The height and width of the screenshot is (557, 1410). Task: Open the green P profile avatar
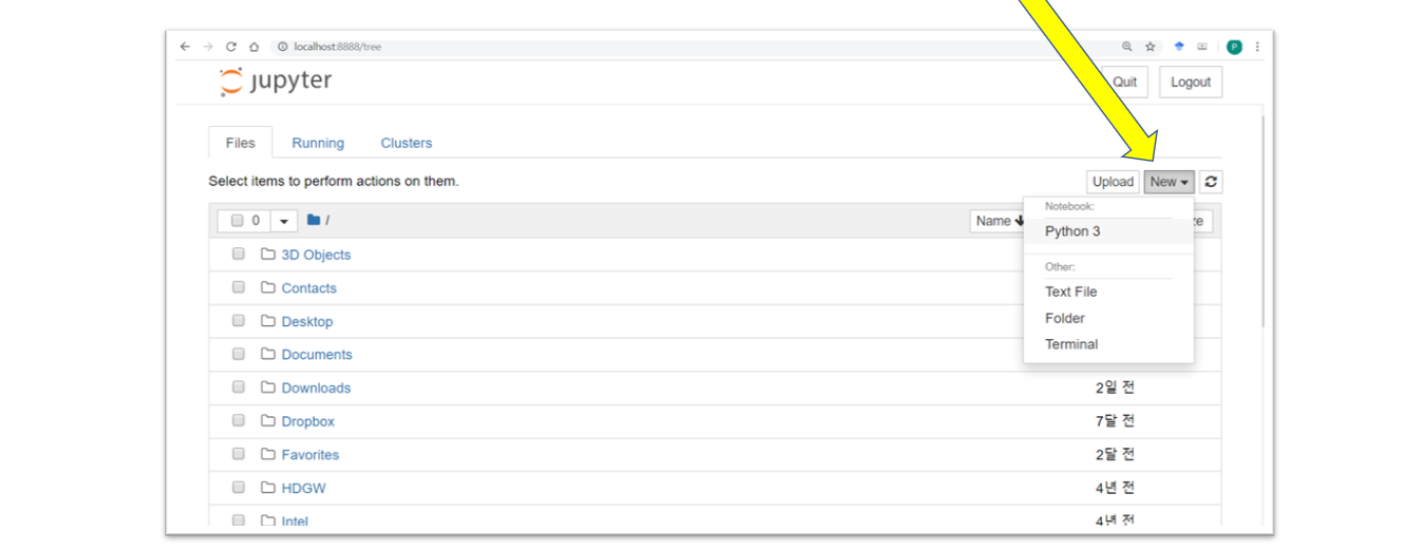coord(1234,46)
